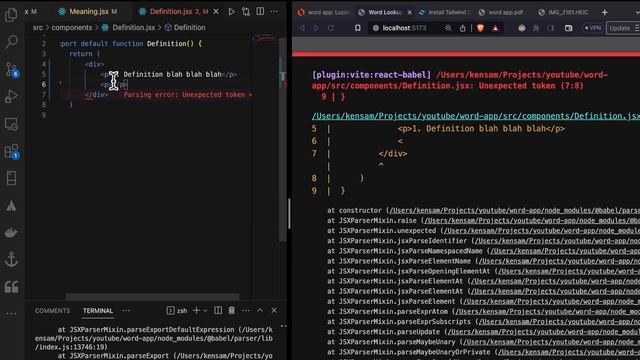This screenshot has height=360, width=640.
Task: Open the Brave Wallet icon
Action: [569, 28]
